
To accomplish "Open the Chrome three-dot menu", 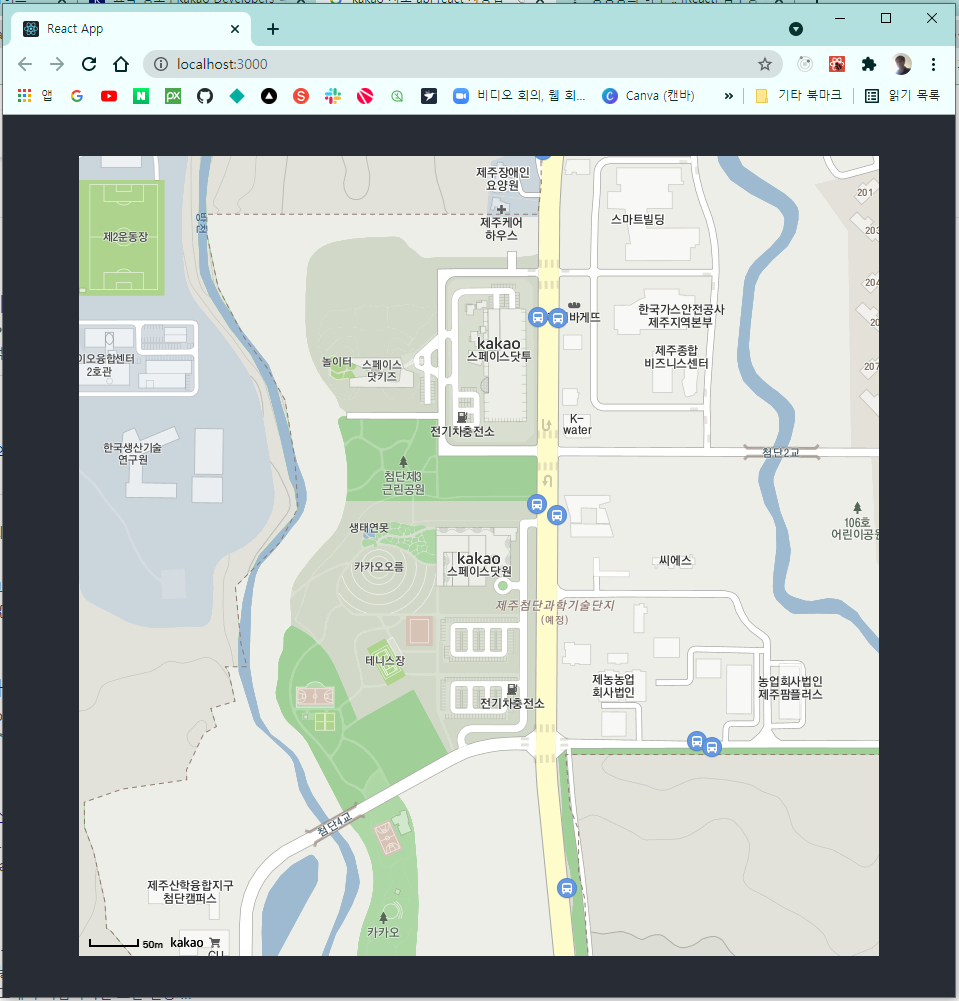I will click(933, 64).
